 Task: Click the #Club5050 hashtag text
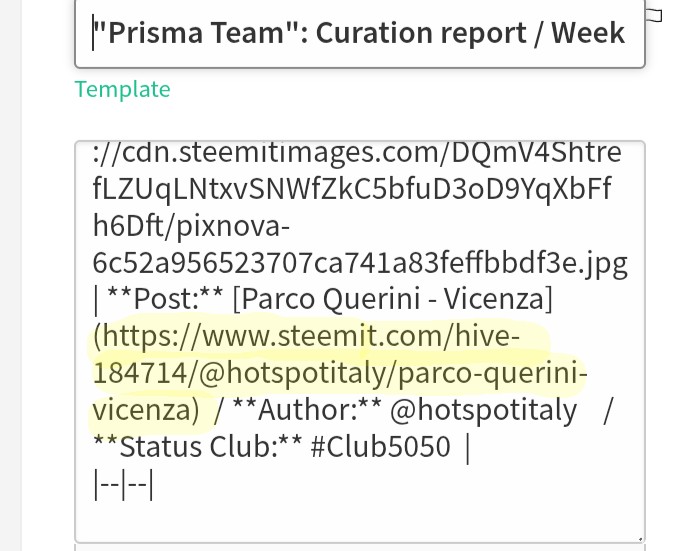[x=381, y=447]
